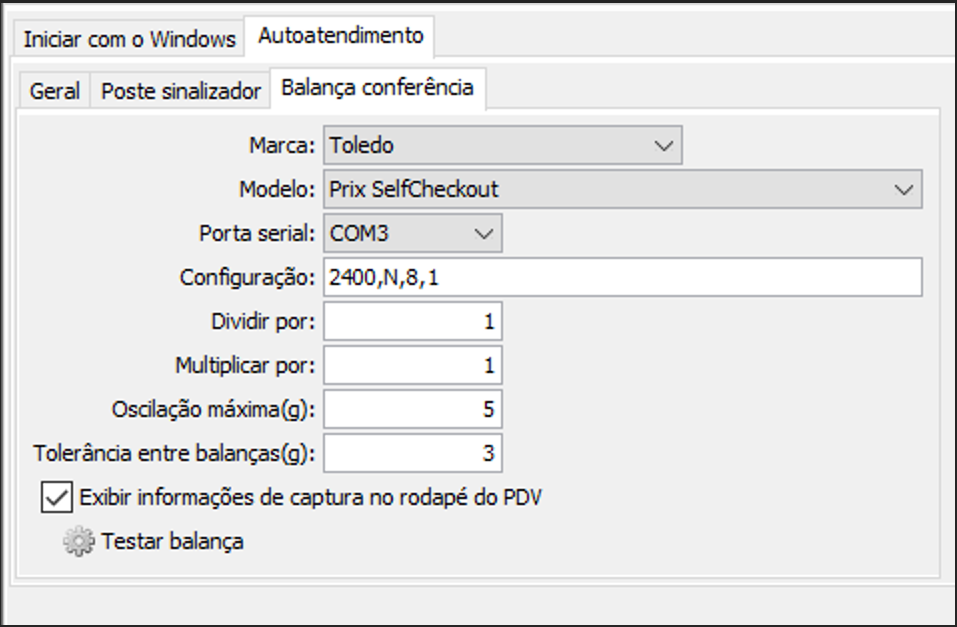957x627 pixels.
Task: Click the COM3 value text
Action: point(359,233)
